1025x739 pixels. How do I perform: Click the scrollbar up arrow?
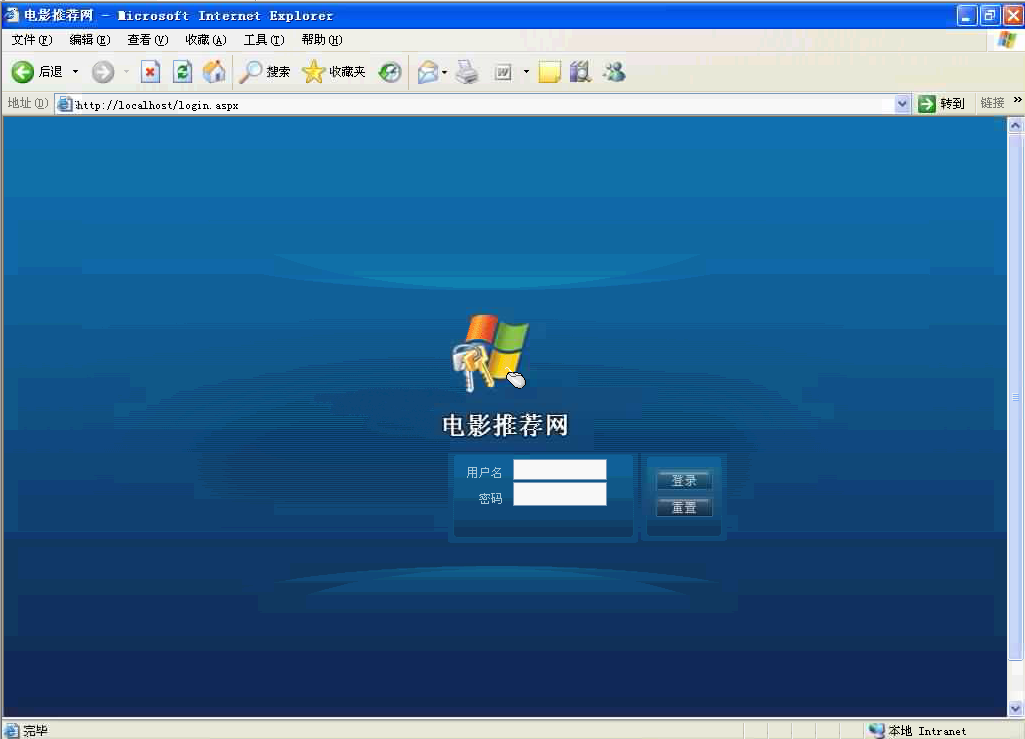(x=1015, y=125)
